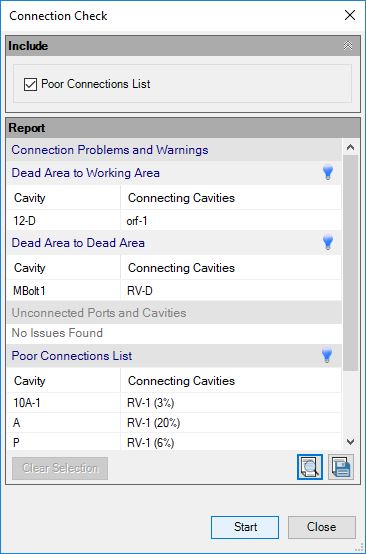Viewport: 366px width, 554px height.
Task: Click lightbulb hint for Dead Area to Working Area
Action: 328,173
